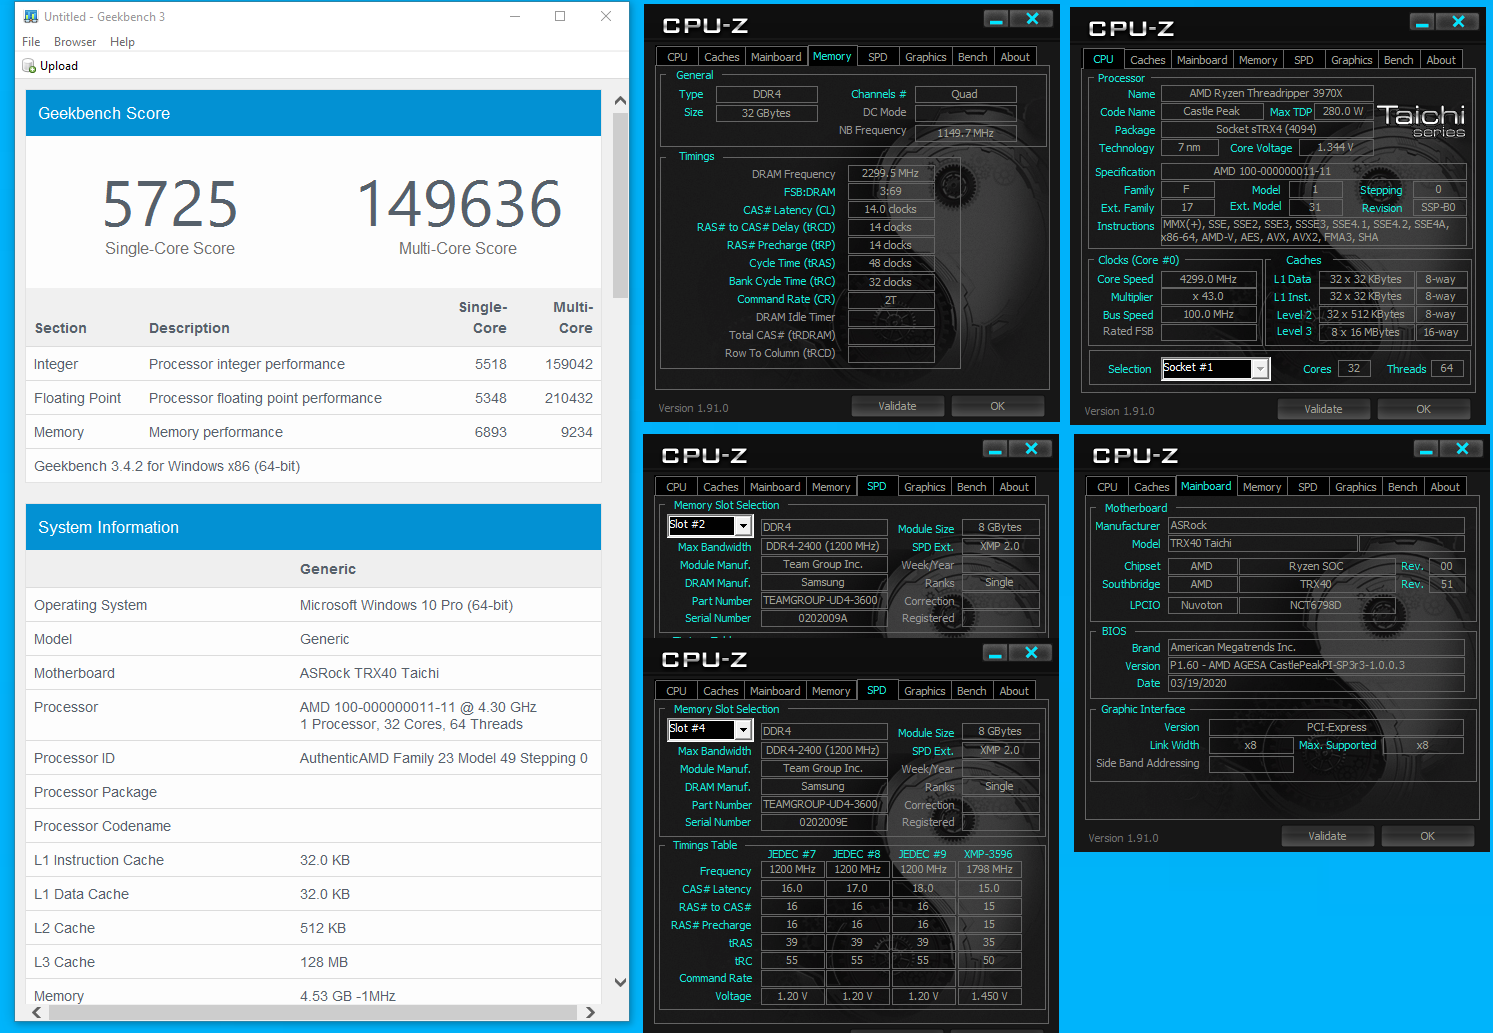Click the Geekbench app icon in title bar
Image resolution: width=1493 pixels, height=1033 pixels.
[x=31, y=16]
